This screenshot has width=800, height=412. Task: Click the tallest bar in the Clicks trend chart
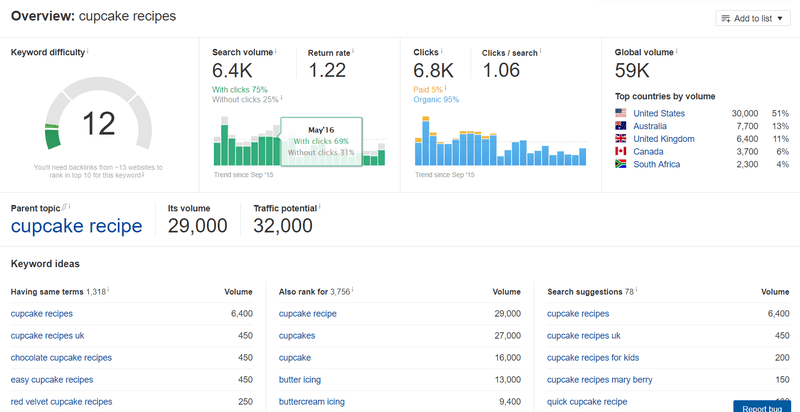point(426,141)
